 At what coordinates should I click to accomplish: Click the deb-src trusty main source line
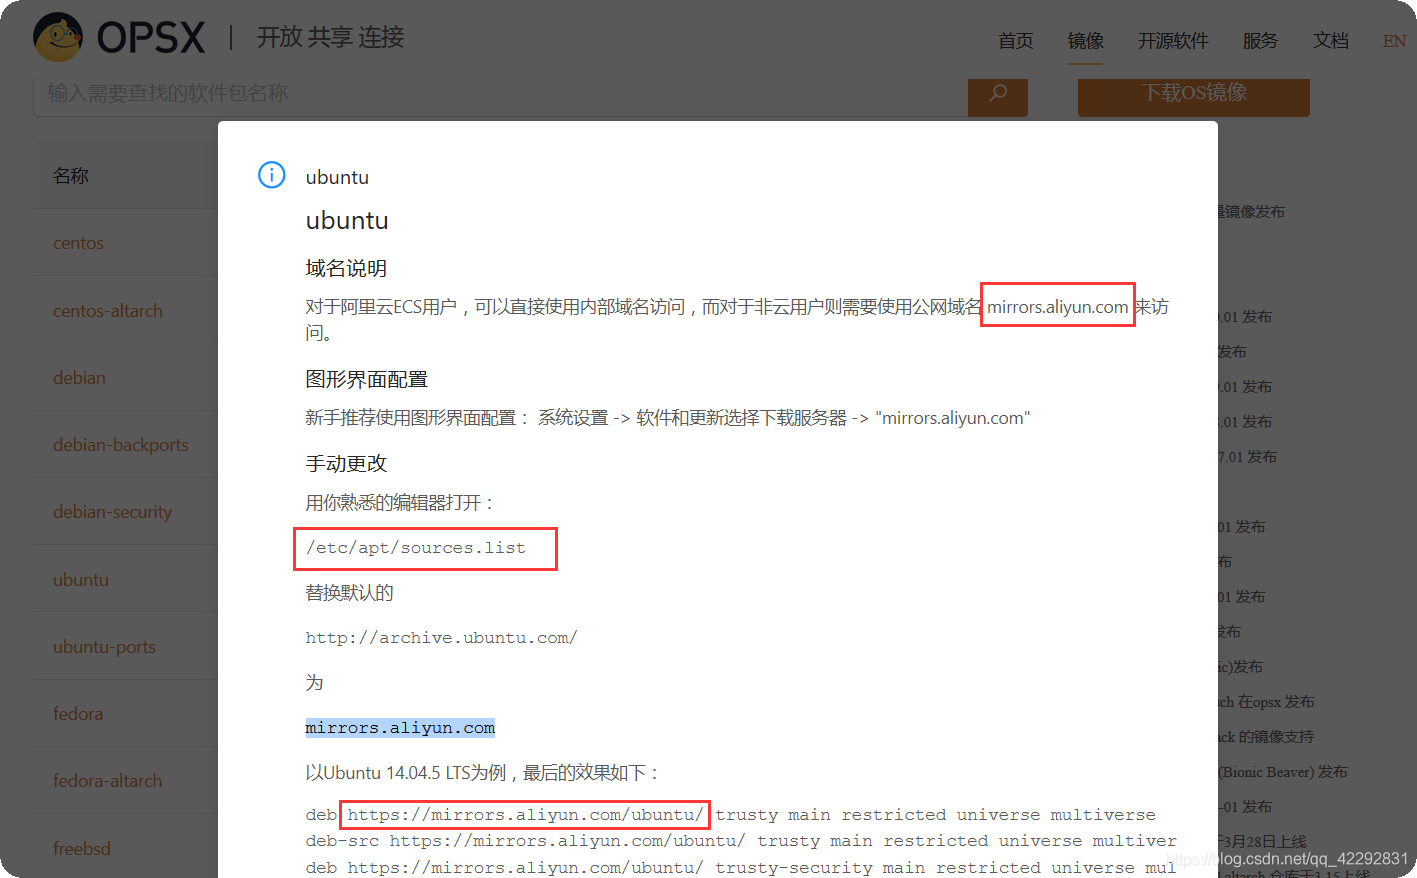click(741, 841)
